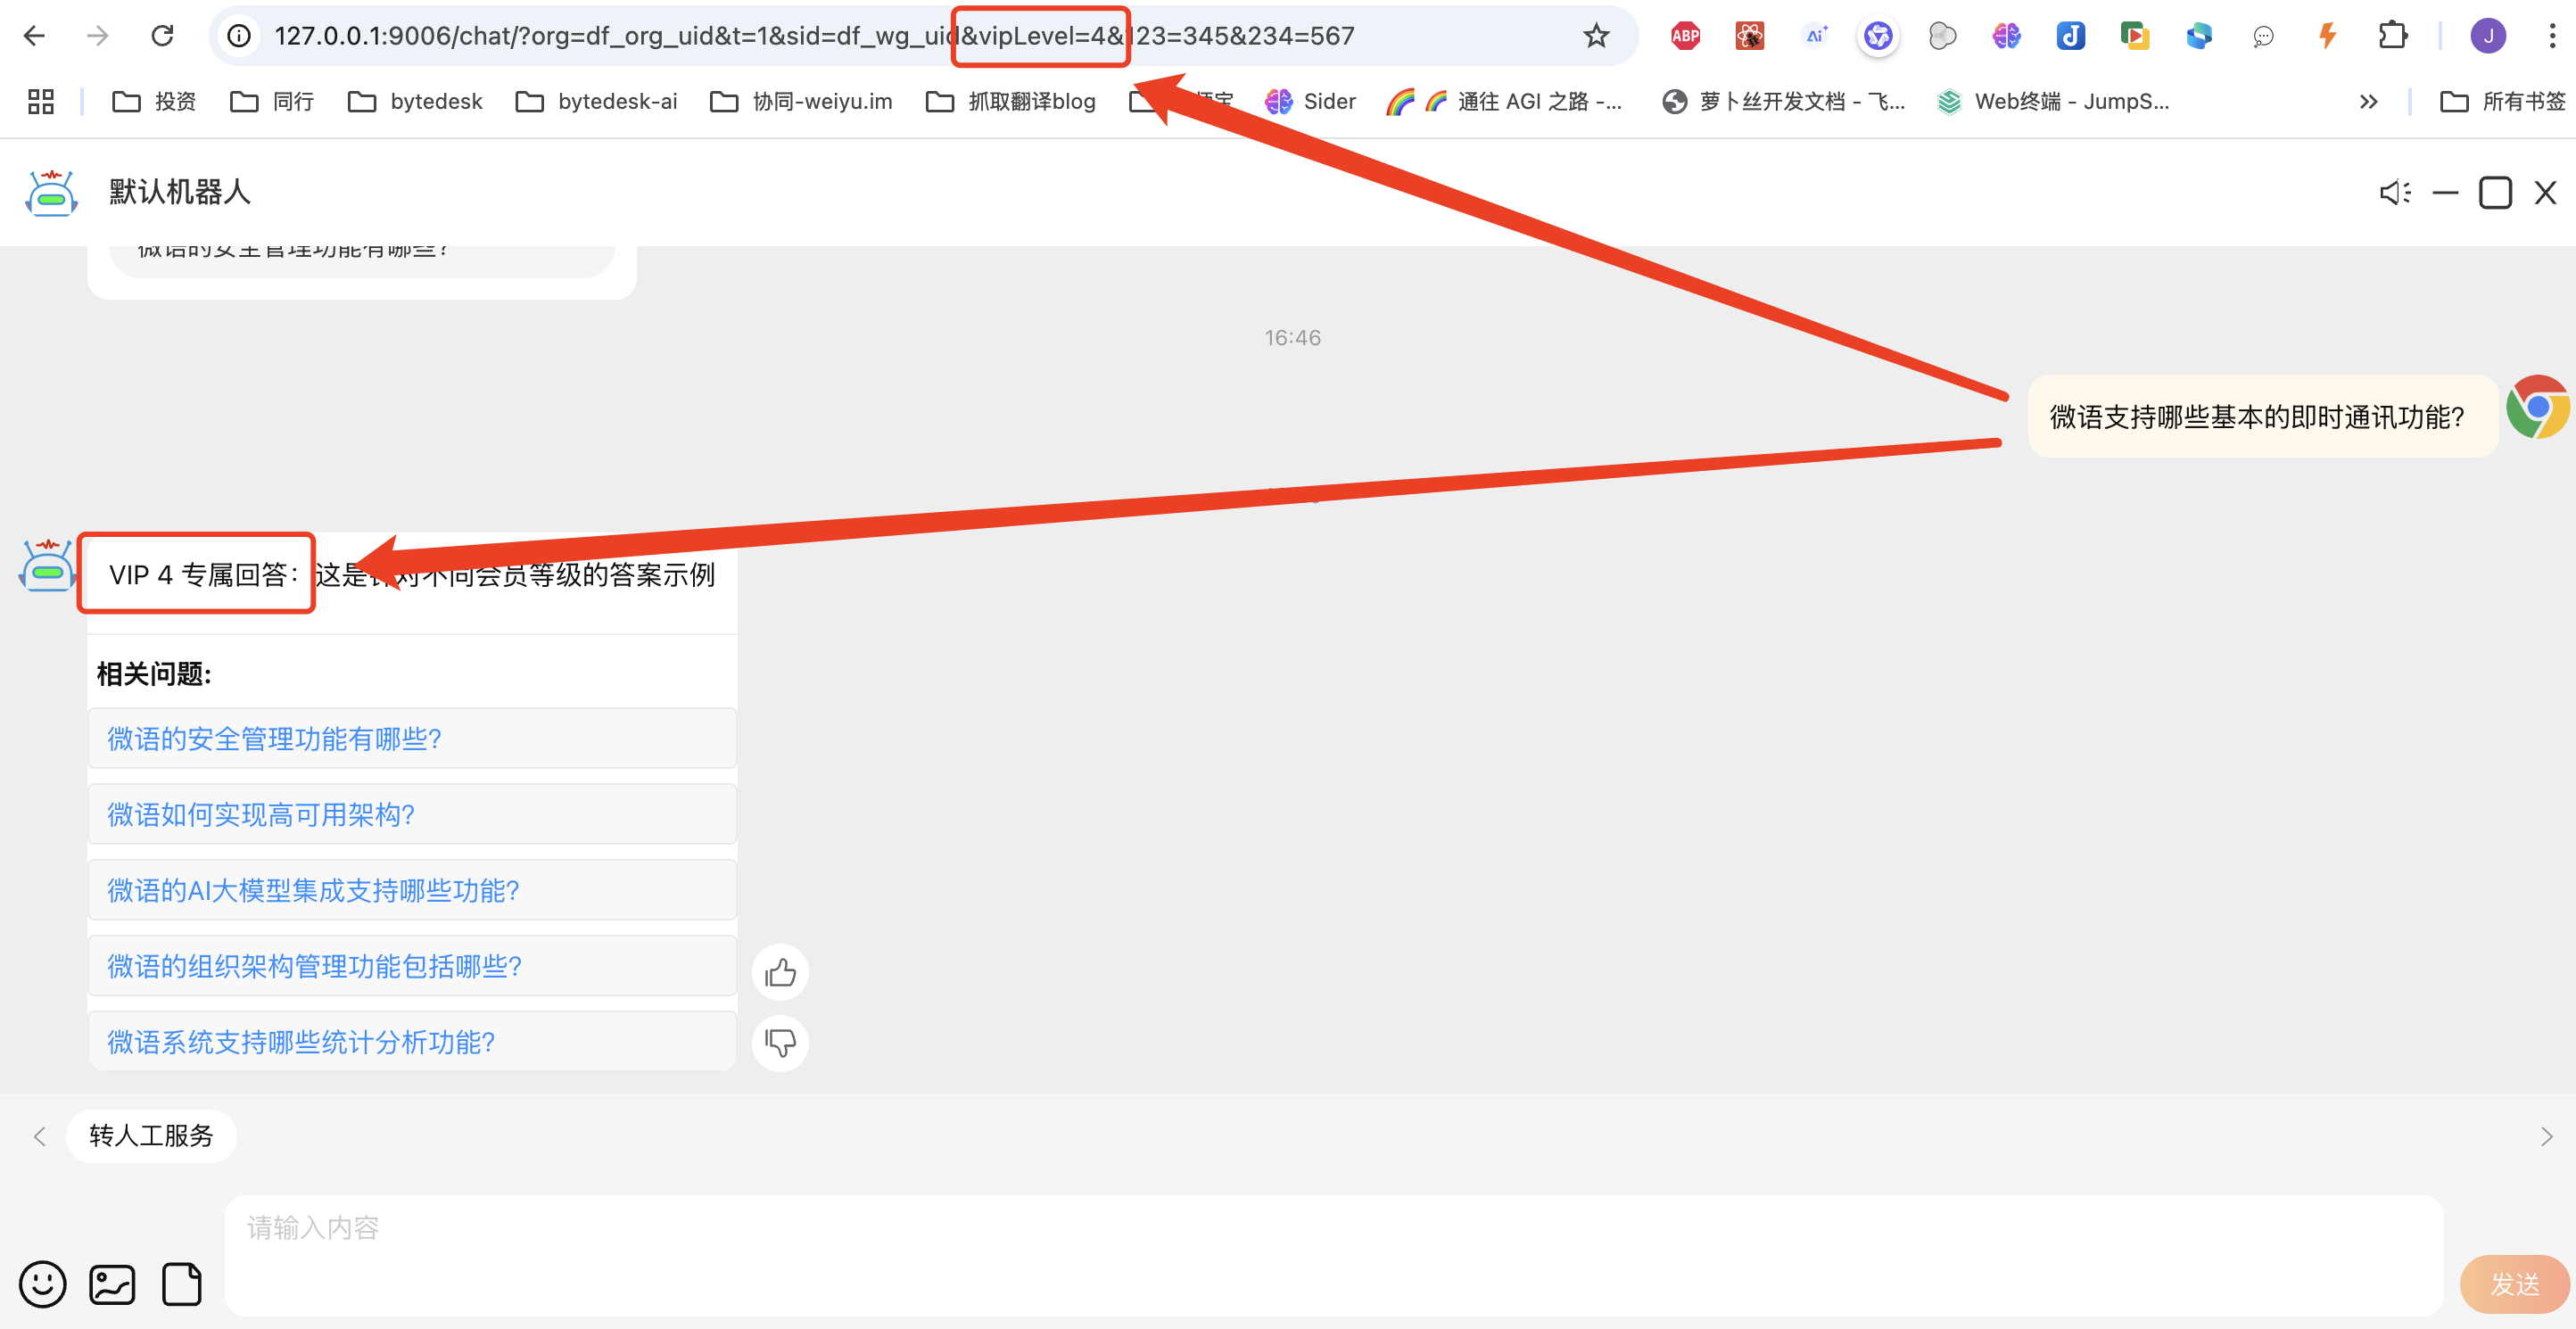Open the Chrome three-dot menu
The height and width of the screenshot is (1329, 2576).
[x=2552, y=36]
